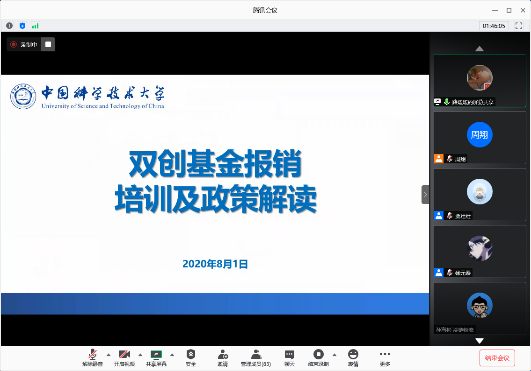
Task: Open meeting info icon at top left
Action: (x=9, y=26)
